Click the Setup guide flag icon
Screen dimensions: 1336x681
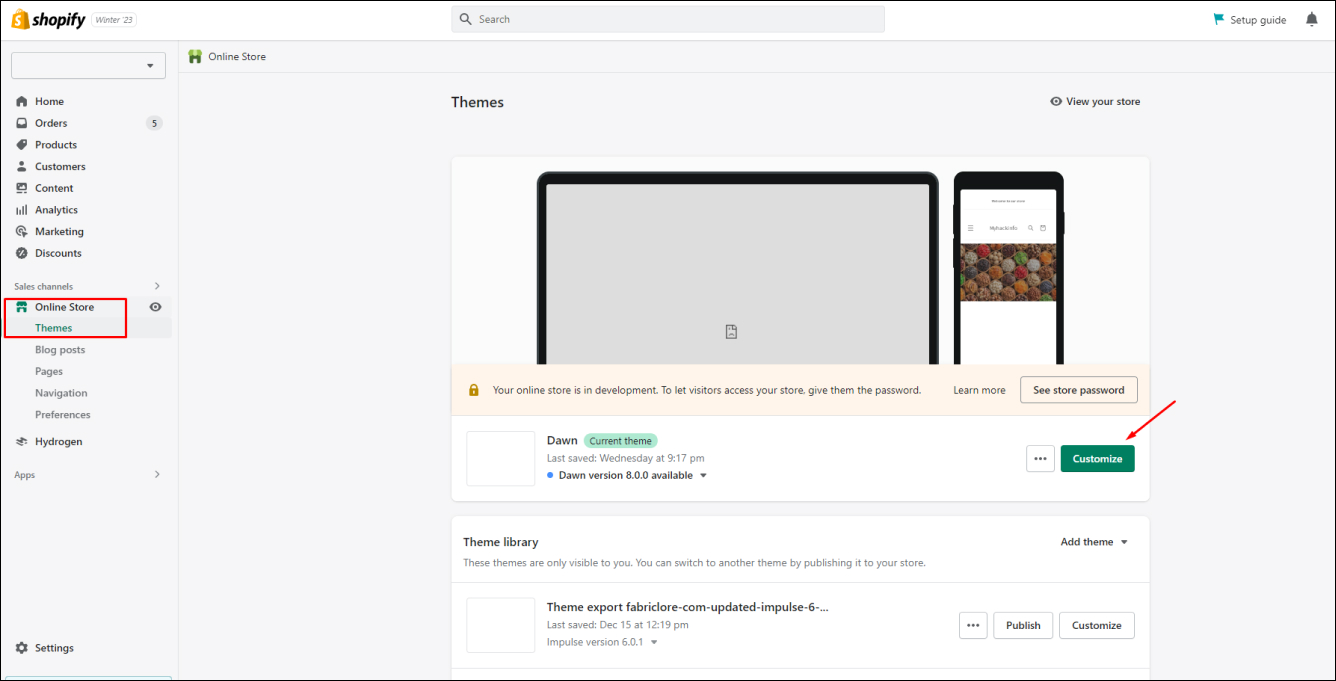click(1218, 19)
